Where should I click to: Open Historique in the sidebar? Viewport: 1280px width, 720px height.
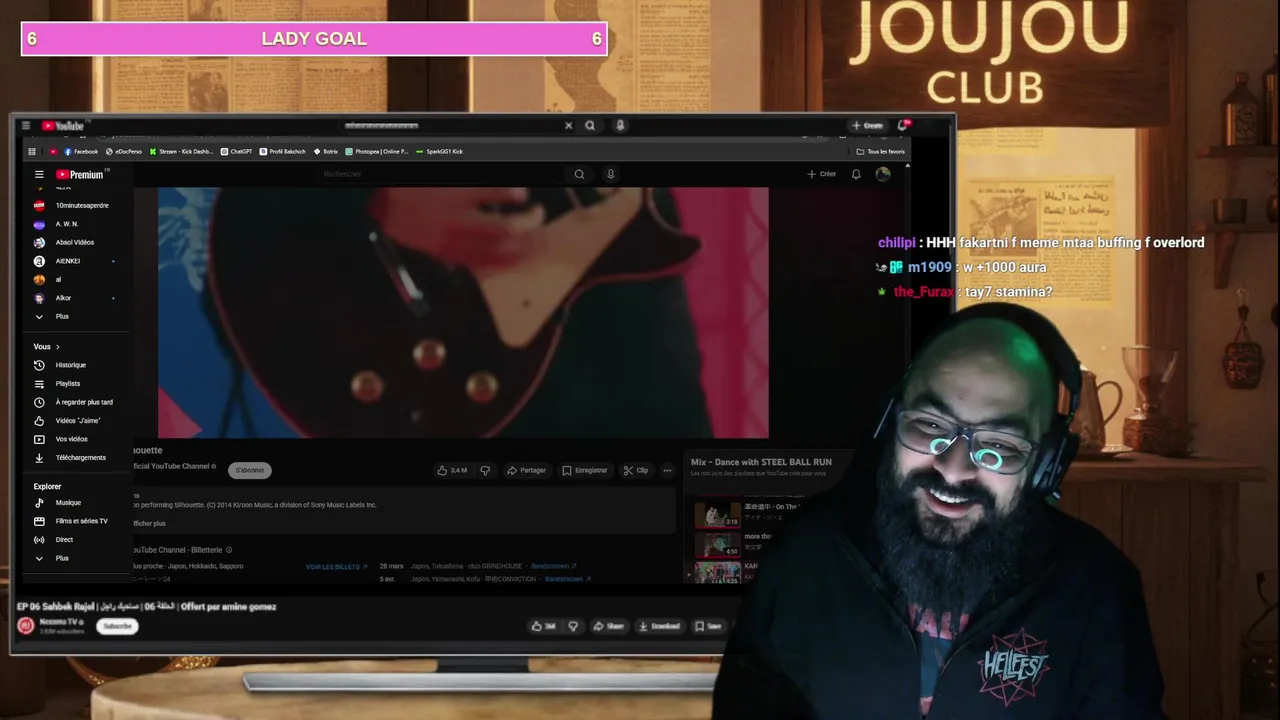[61, 365]
